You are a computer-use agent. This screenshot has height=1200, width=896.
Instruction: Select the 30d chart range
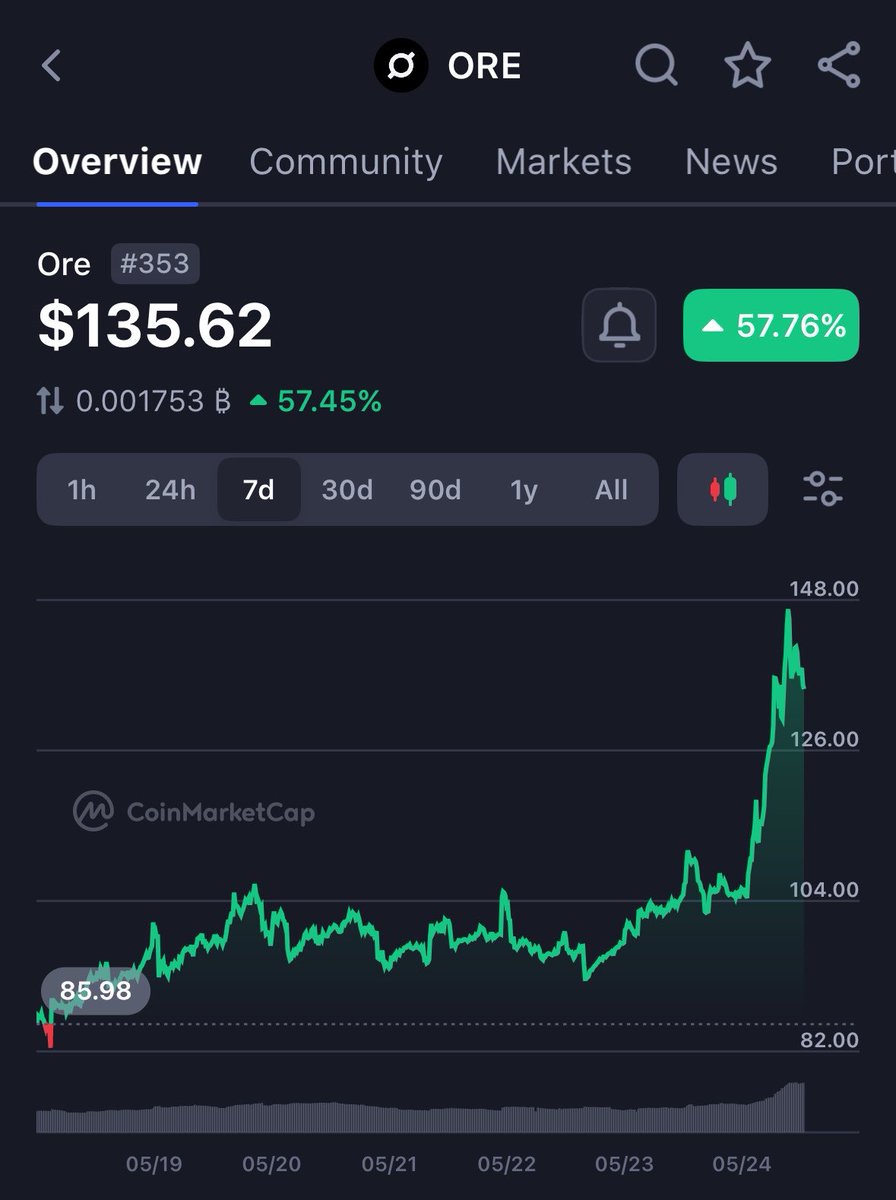tap(347, 490)
